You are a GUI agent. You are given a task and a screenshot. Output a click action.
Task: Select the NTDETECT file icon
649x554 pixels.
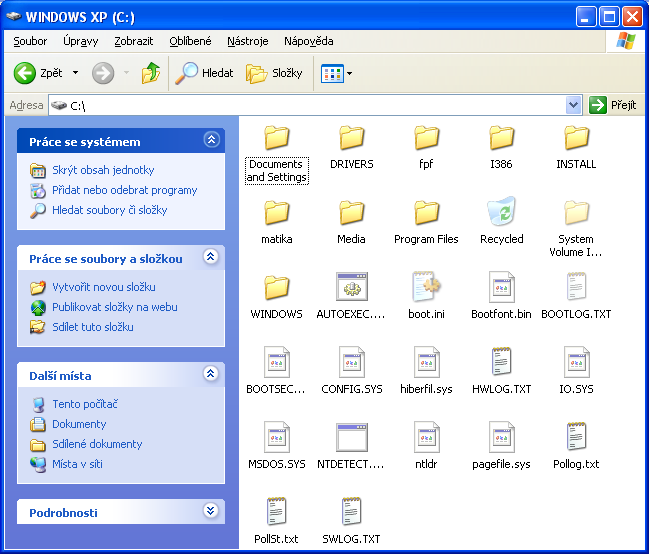(x=351, y=437)
